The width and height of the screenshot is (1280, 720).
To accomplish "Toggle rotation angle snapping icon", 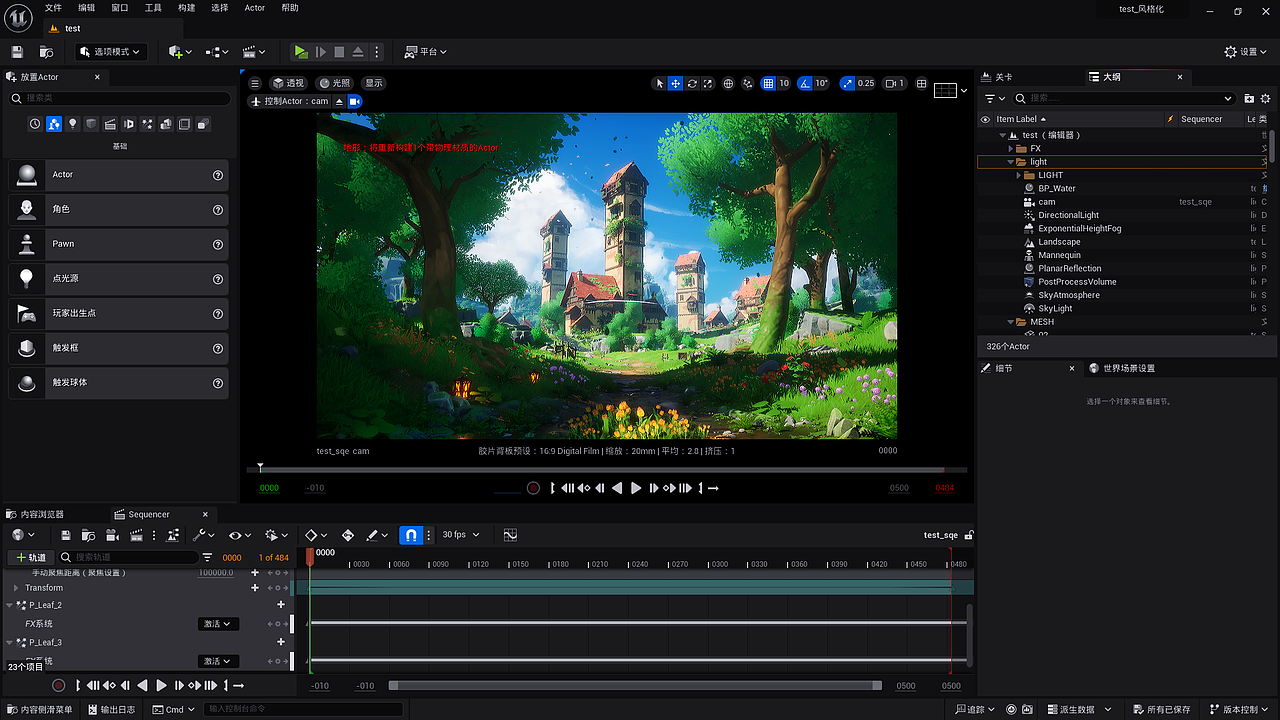I will point(805,84).
